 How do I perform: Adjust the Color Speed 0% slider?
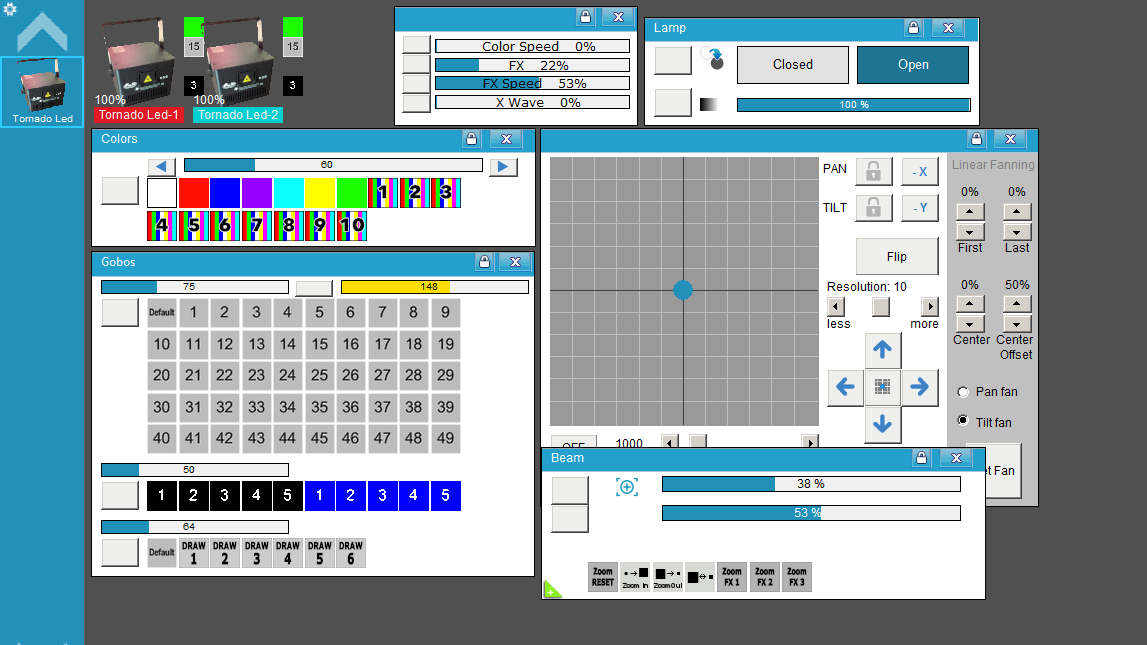(x=533, y=46)
